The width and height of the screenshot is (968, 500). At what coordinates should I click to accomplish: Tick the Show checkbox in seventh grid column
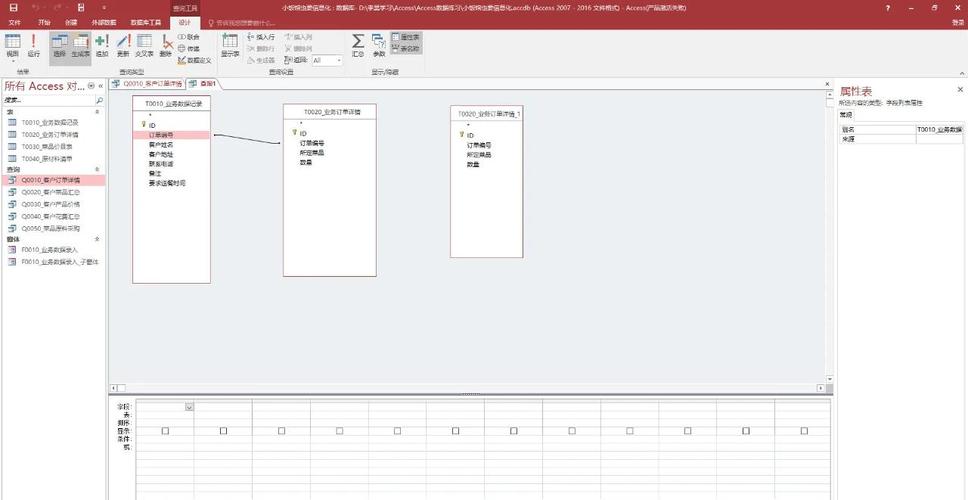coord(514,431)
